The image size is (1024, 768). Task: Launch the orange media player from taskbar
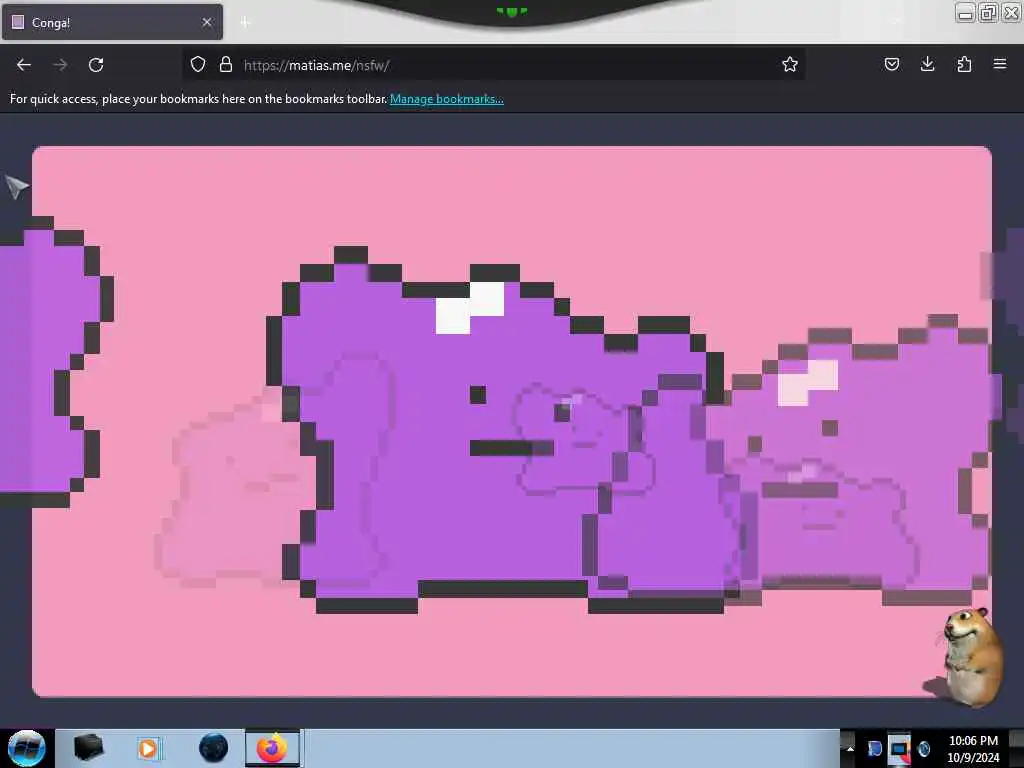(148, 748)
